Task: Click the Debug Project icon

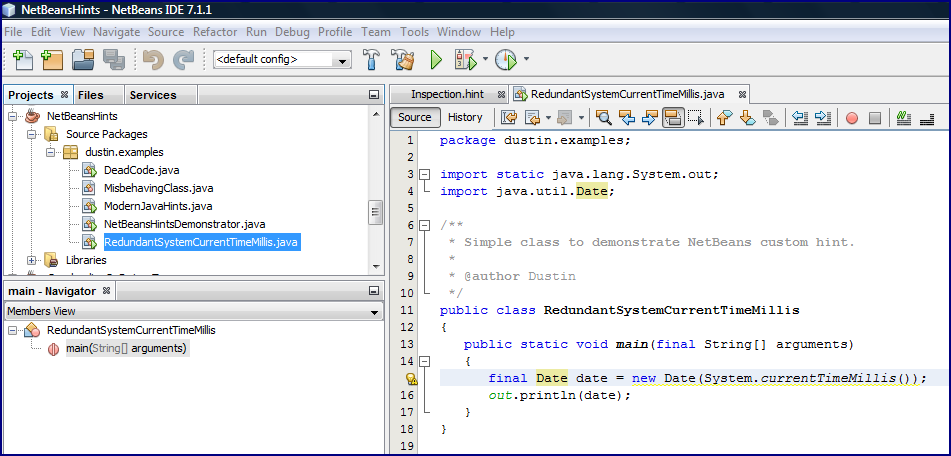Action: pos(466,59)
